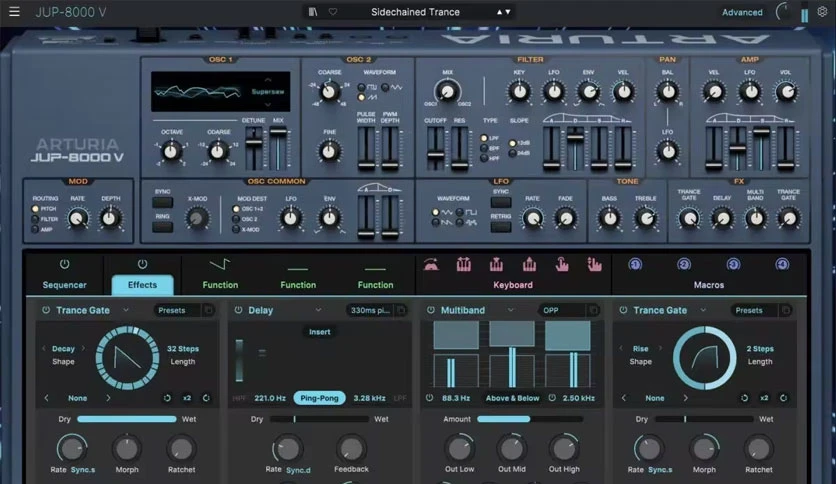
Task: Click the Sidechained Trance preset name
Action: (415, 12)
